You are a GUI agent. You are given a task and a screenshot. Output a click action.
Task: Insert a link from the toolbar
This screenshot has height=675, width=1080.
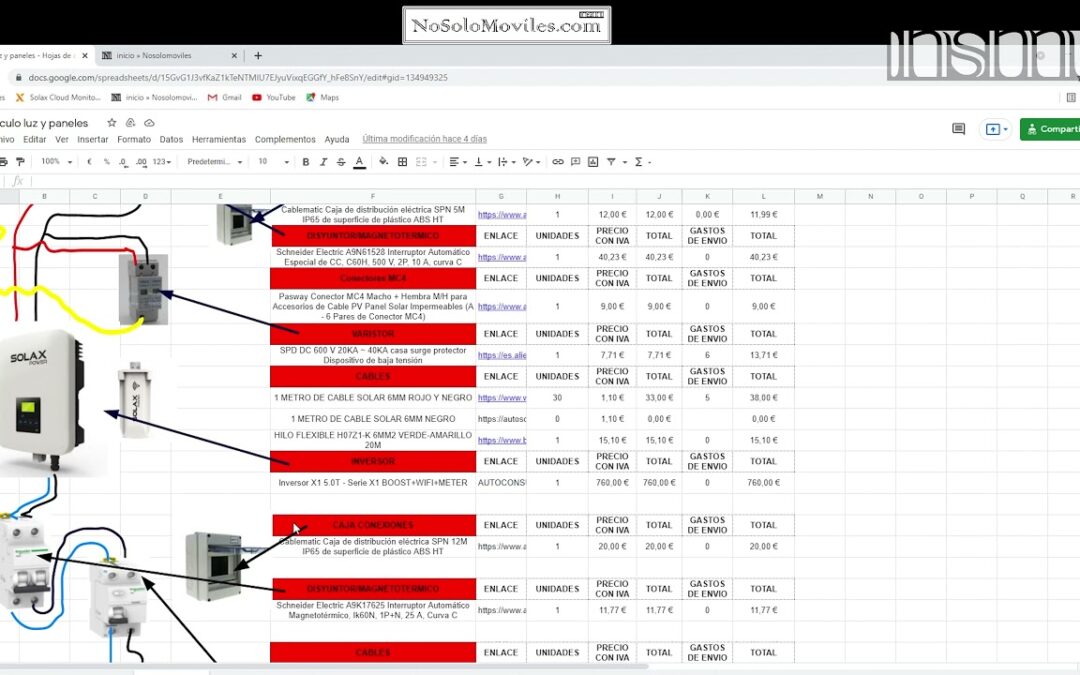558,162
